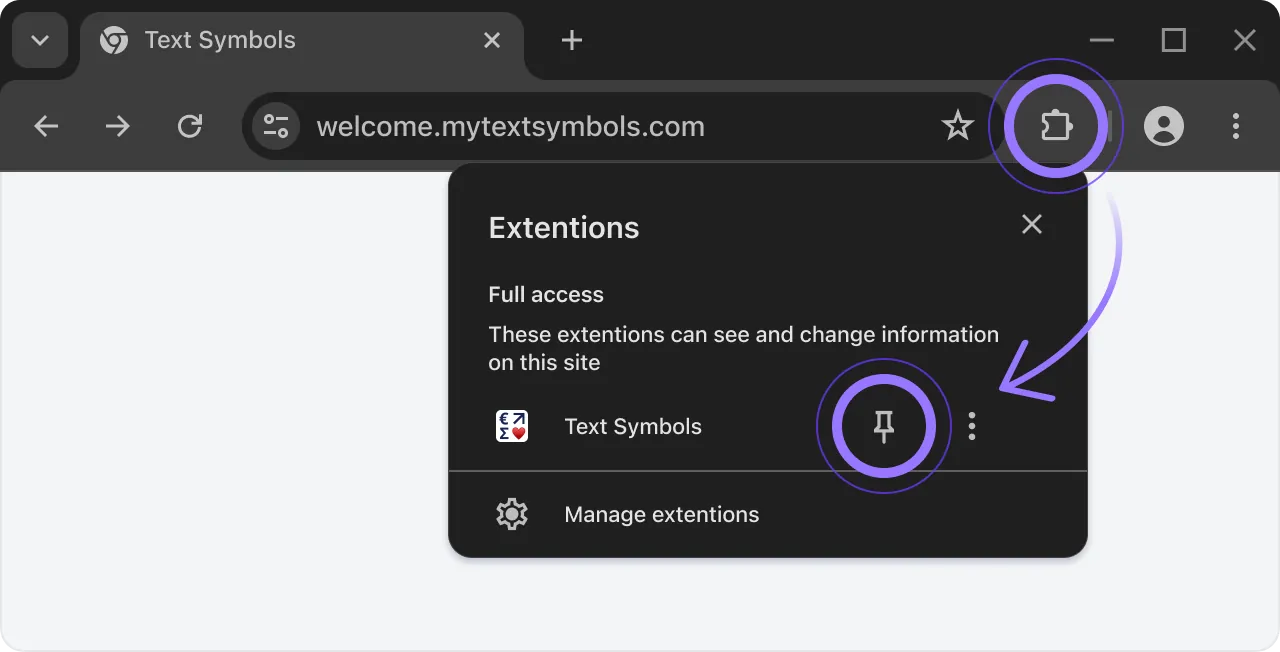This screenshot has width=1280, height=652.
Task: Open site information settings in address bar
Action: click(x=275, y=126)
